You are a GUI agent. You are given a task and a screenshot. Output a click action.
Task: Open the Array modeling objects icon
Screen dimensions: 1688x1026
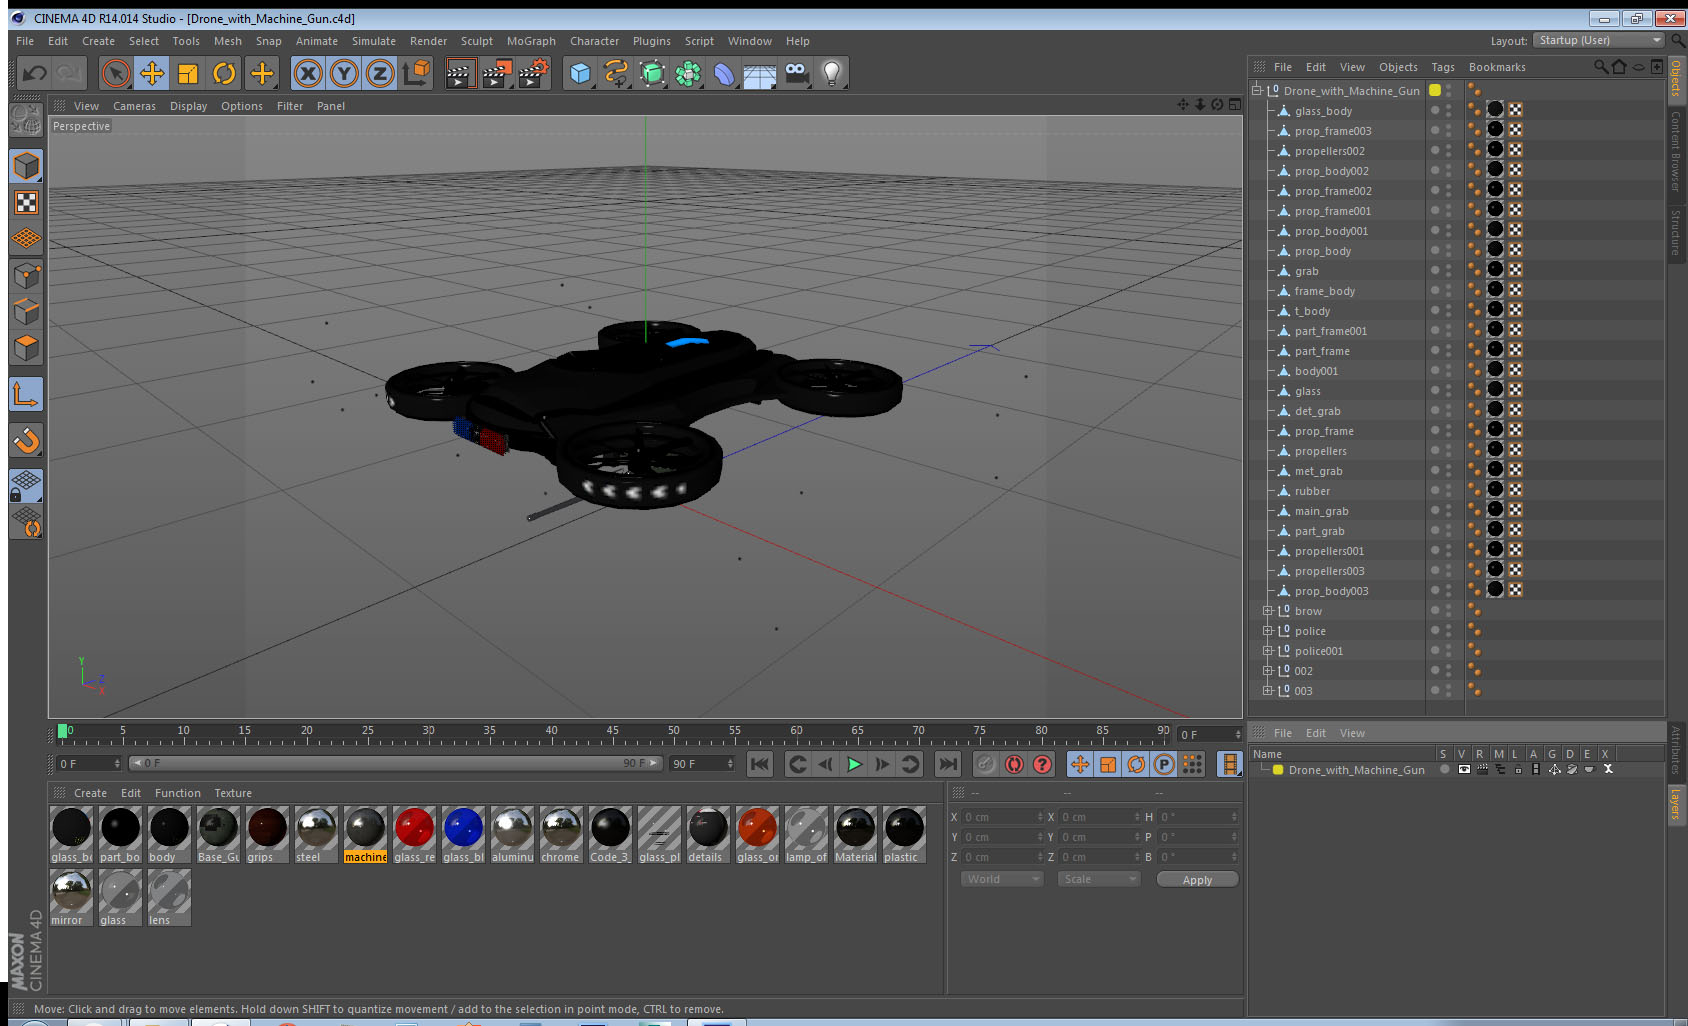[x=688, y=73]
